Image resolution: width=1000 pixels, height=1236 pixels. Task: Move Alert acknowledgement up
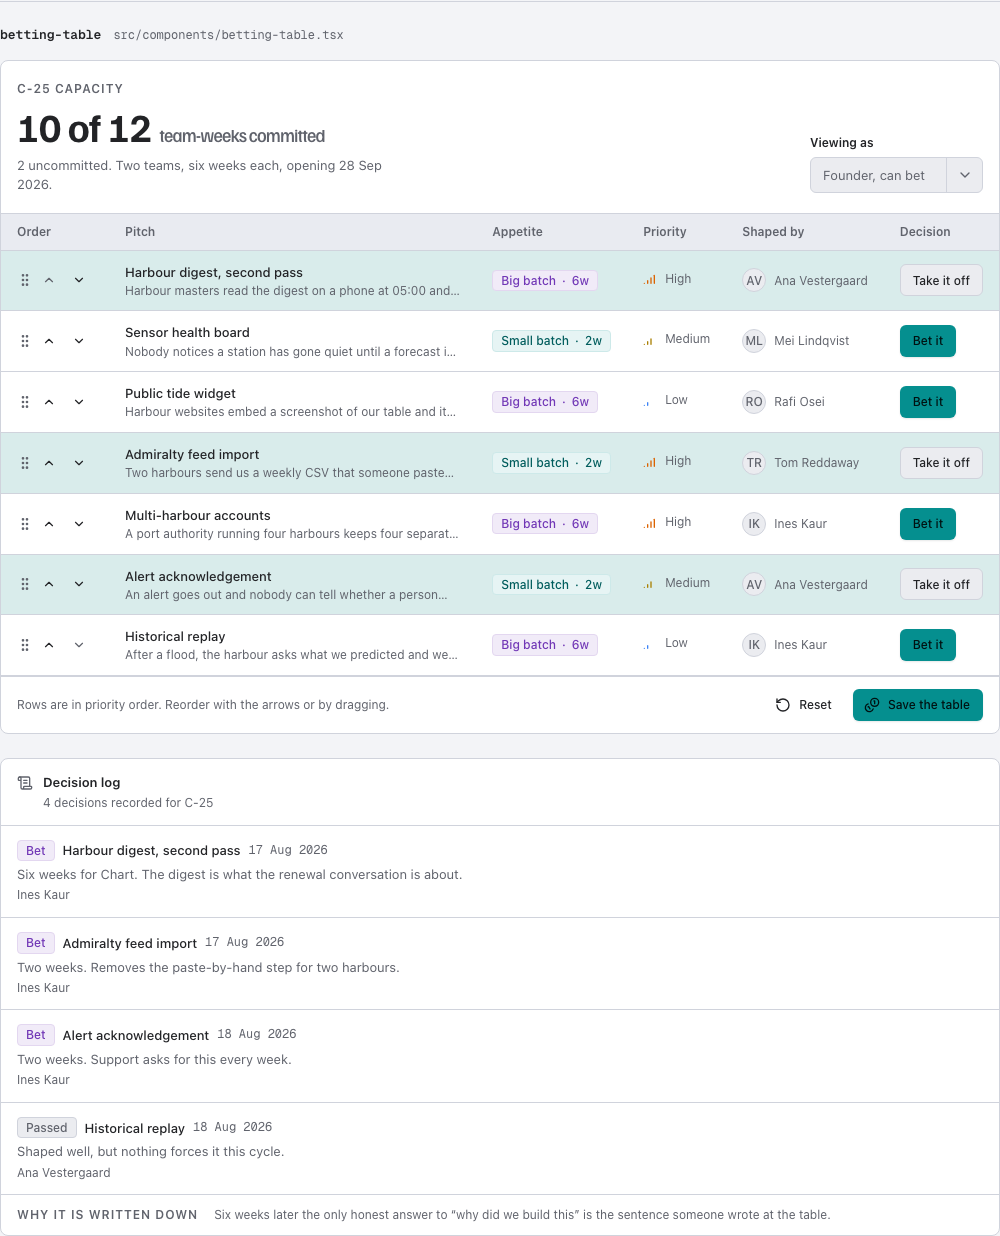point(49,584)
